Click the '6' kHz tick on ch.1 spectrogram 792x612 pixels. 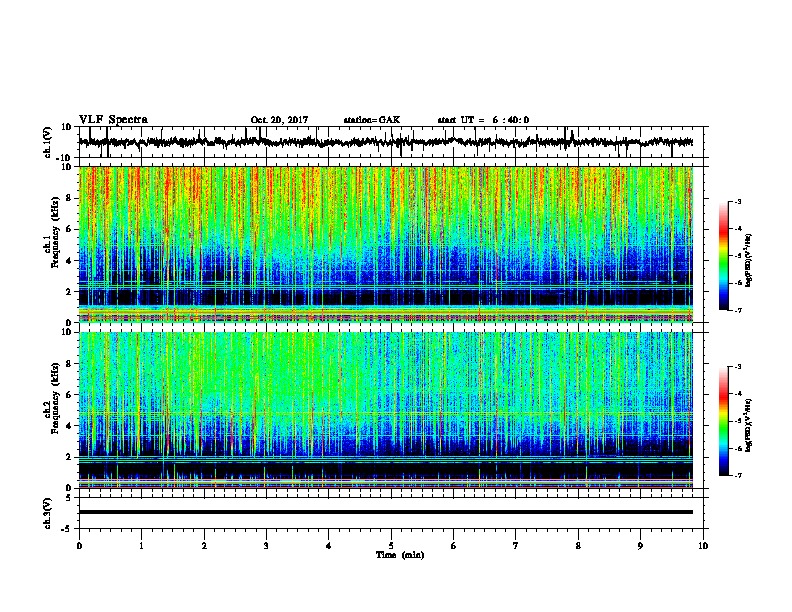[x=69, y=229]
